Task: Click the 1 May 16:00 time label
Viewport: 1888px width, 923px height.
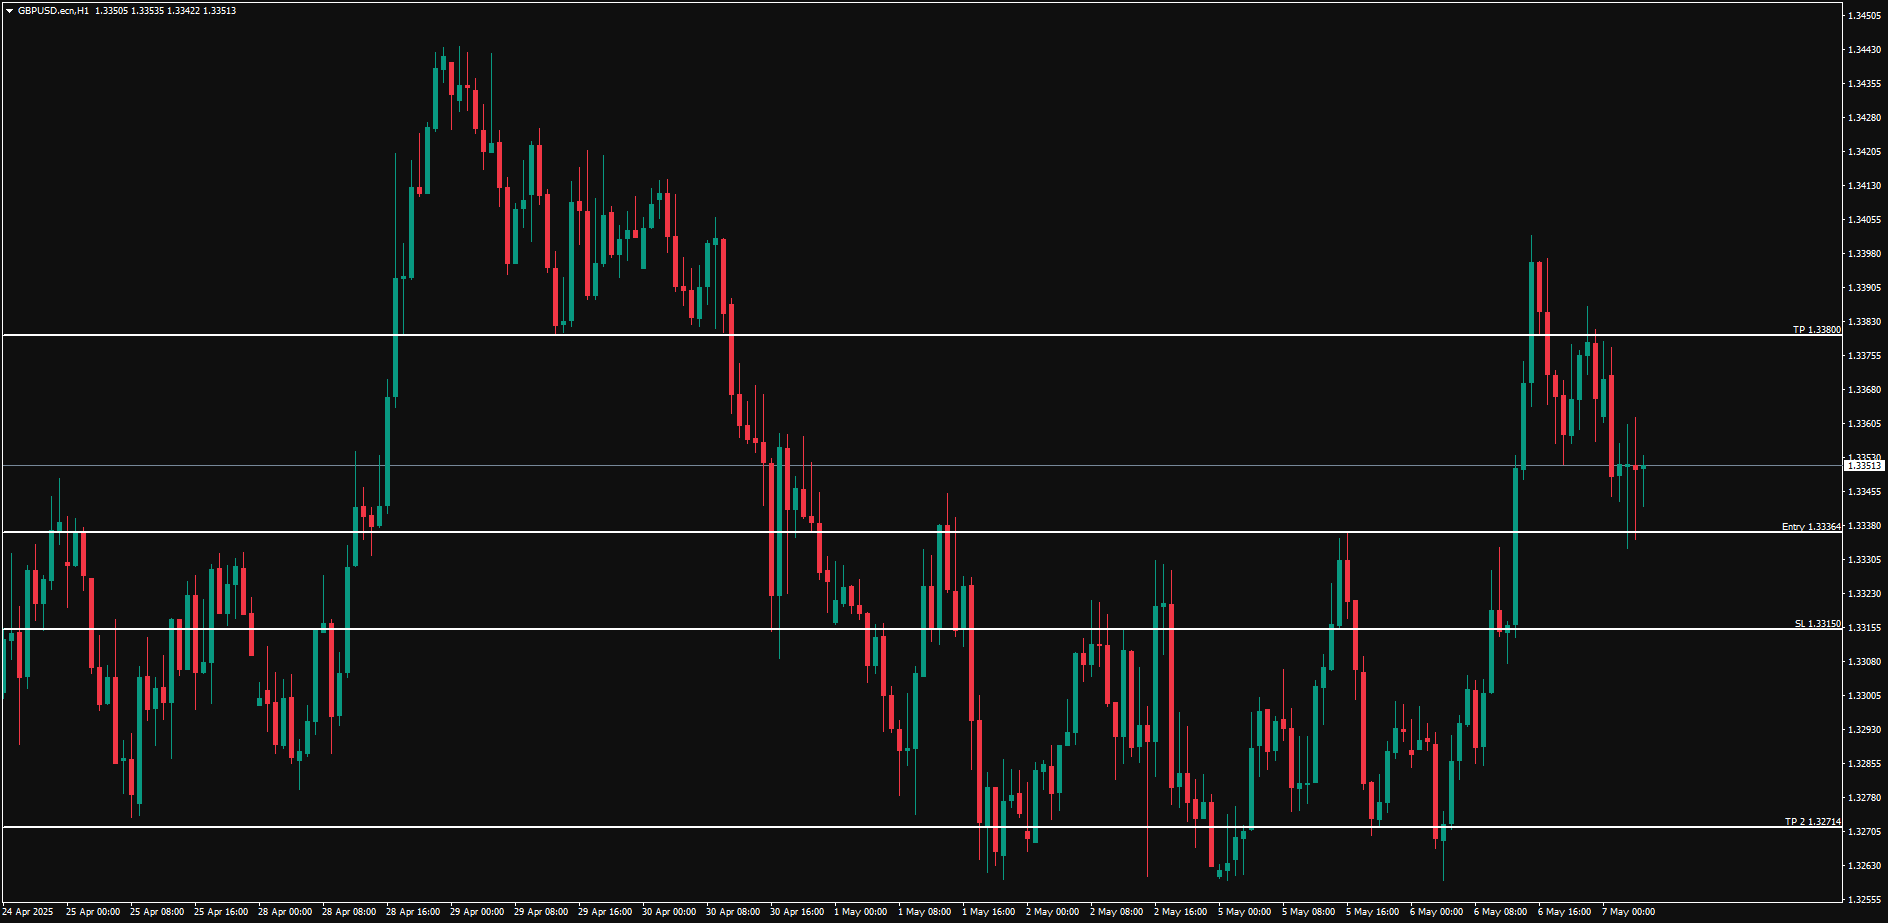Action: pos(988,912)
